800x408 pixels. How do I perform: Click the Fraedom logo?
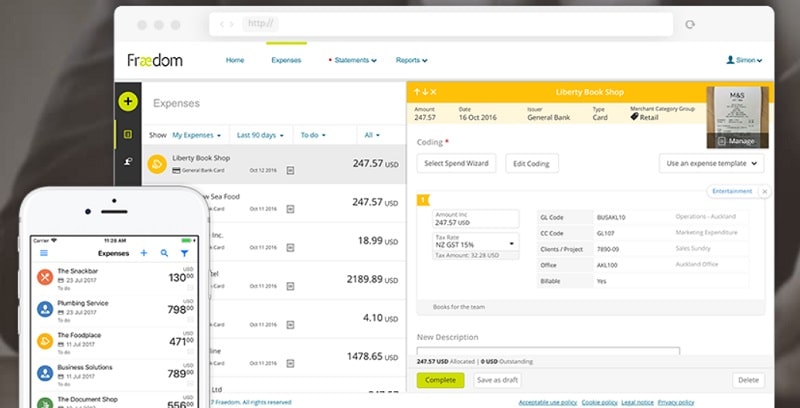pos(155,60)
